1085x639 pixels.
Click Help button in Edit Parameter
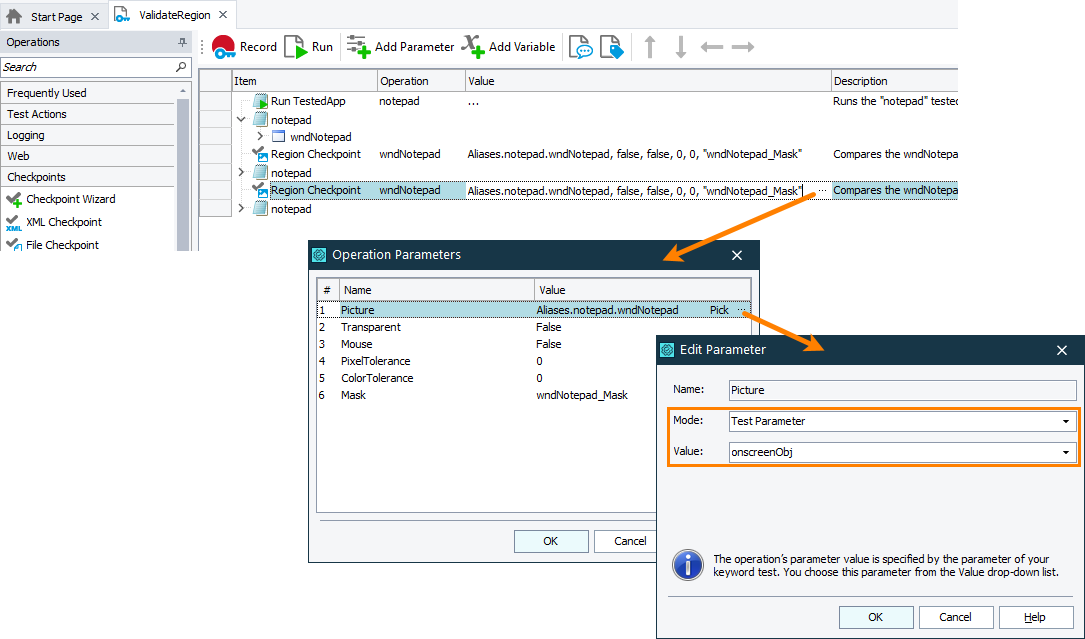(1035, 617)
